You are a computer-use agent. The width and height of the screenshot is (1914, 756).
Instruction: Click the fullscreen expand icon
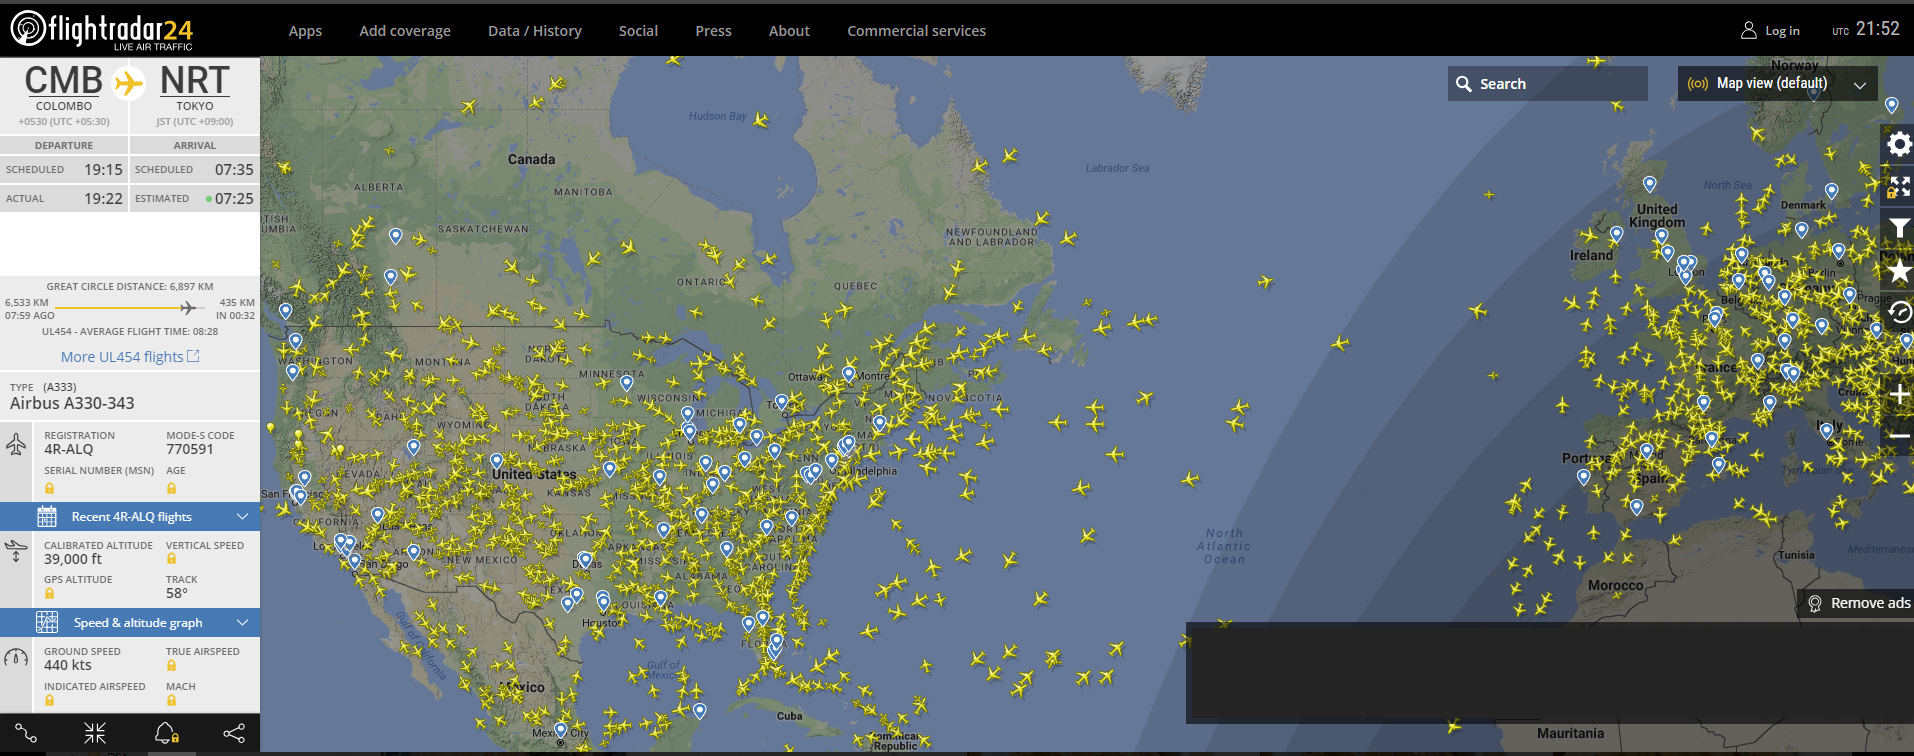(x=1898, y=187)
